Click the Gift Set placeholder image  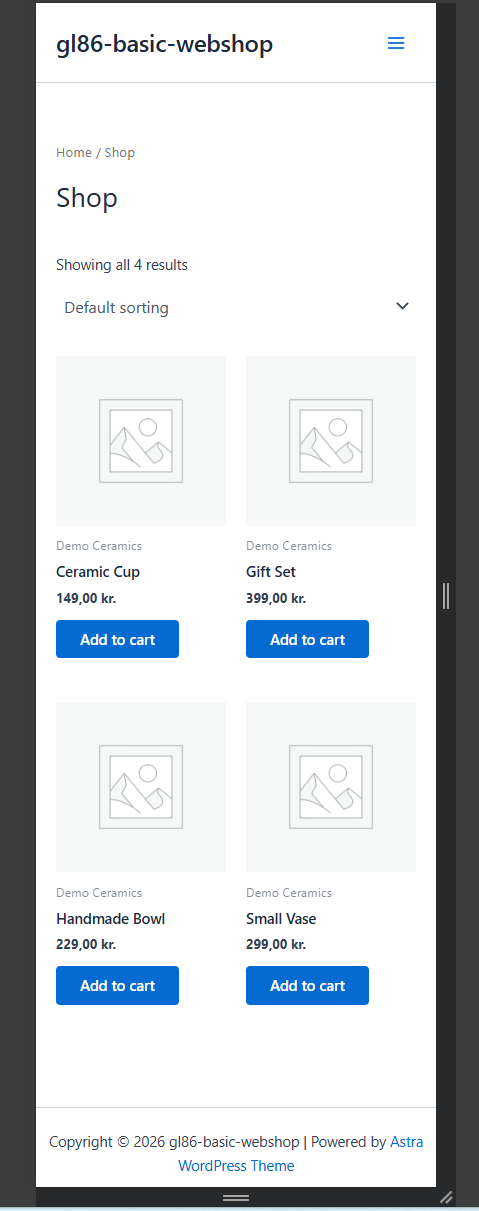point(331,441)
